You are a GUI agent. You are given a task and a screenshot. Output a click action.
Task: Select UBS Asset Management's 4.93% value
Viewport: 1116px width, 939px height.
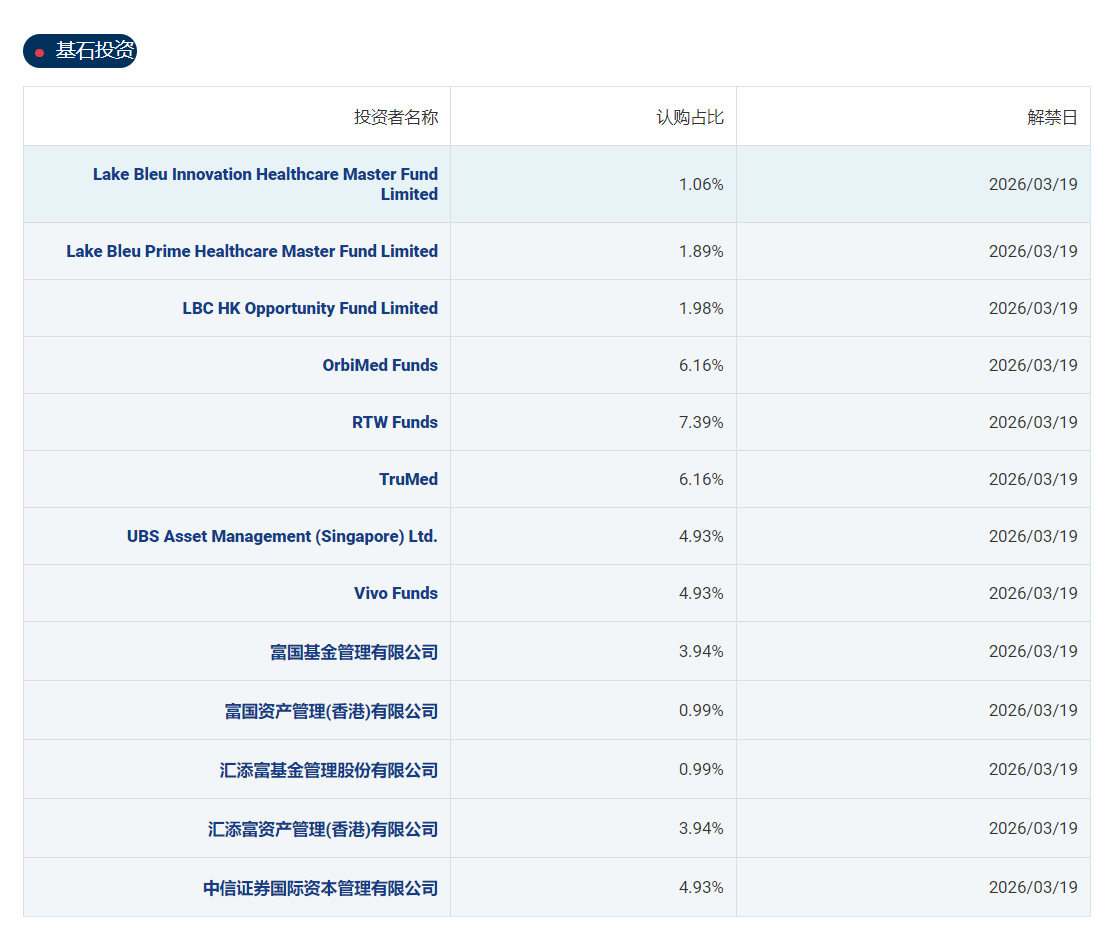[x=701, y=536]
